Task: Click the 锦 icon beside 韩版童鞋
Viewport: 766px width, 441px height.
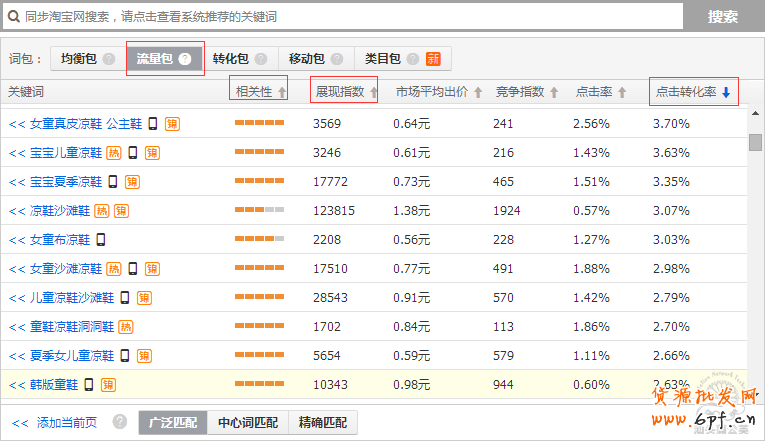Action: 108,385
